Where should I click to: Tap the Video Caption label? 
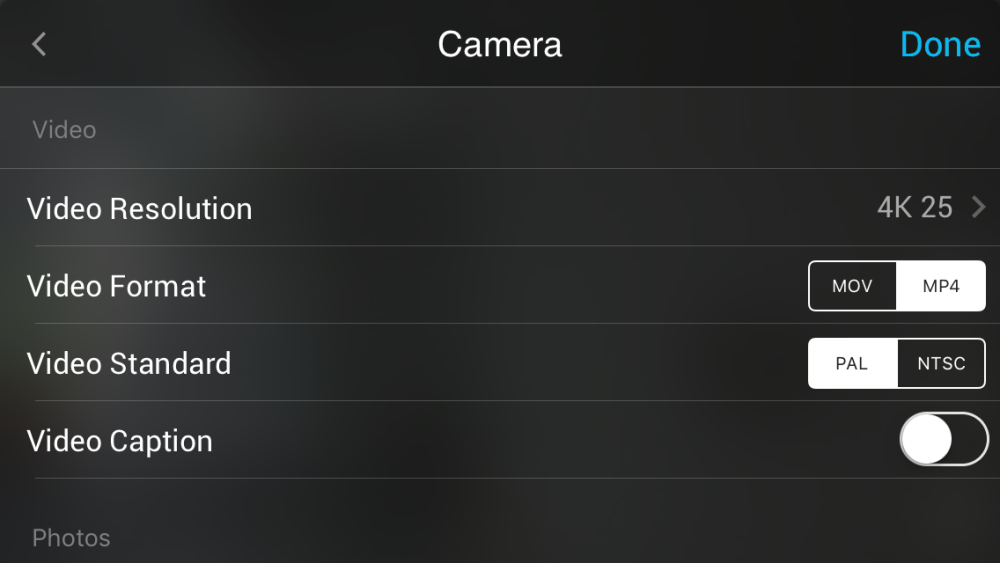tap(119, 441)
